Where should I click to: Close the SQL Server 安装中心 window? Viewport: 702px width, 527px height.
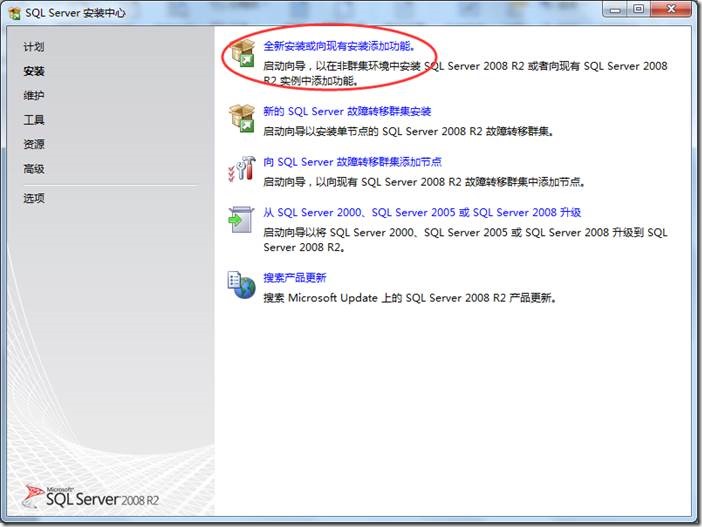coord(671,9)
